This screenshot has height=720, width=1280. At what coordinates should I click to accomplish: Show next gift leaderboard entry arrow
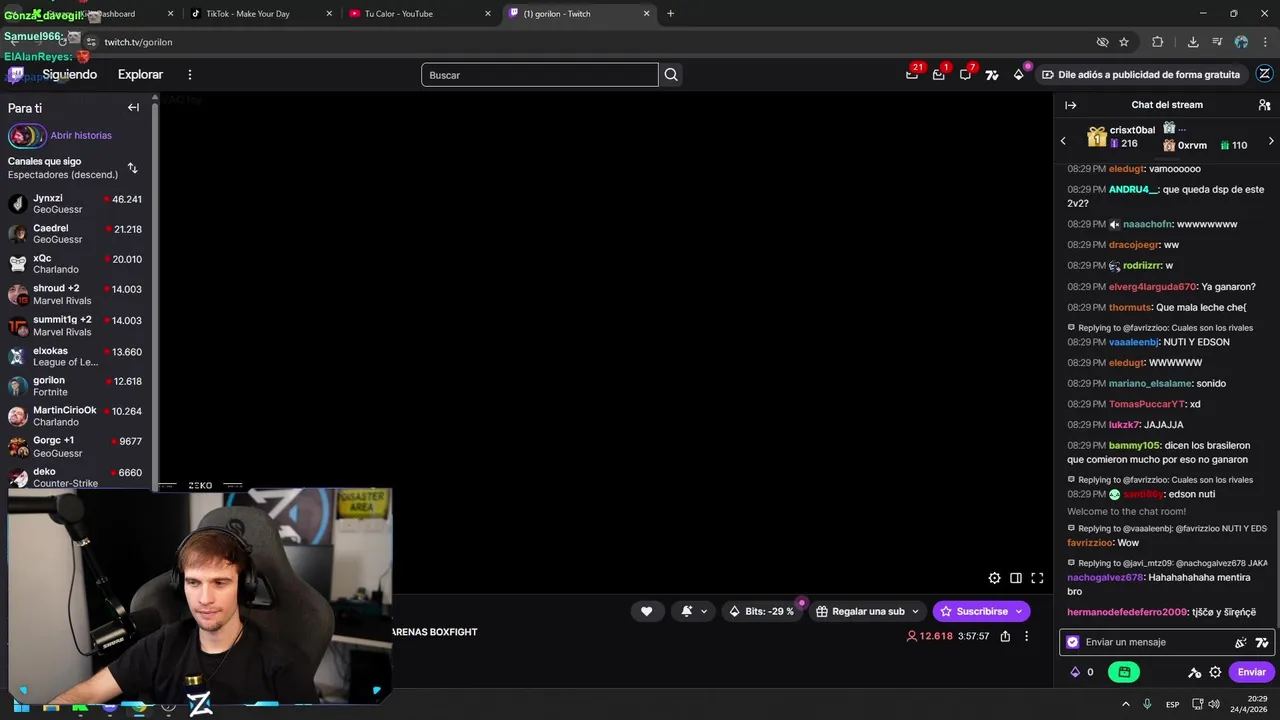[x=1271, y=141]
